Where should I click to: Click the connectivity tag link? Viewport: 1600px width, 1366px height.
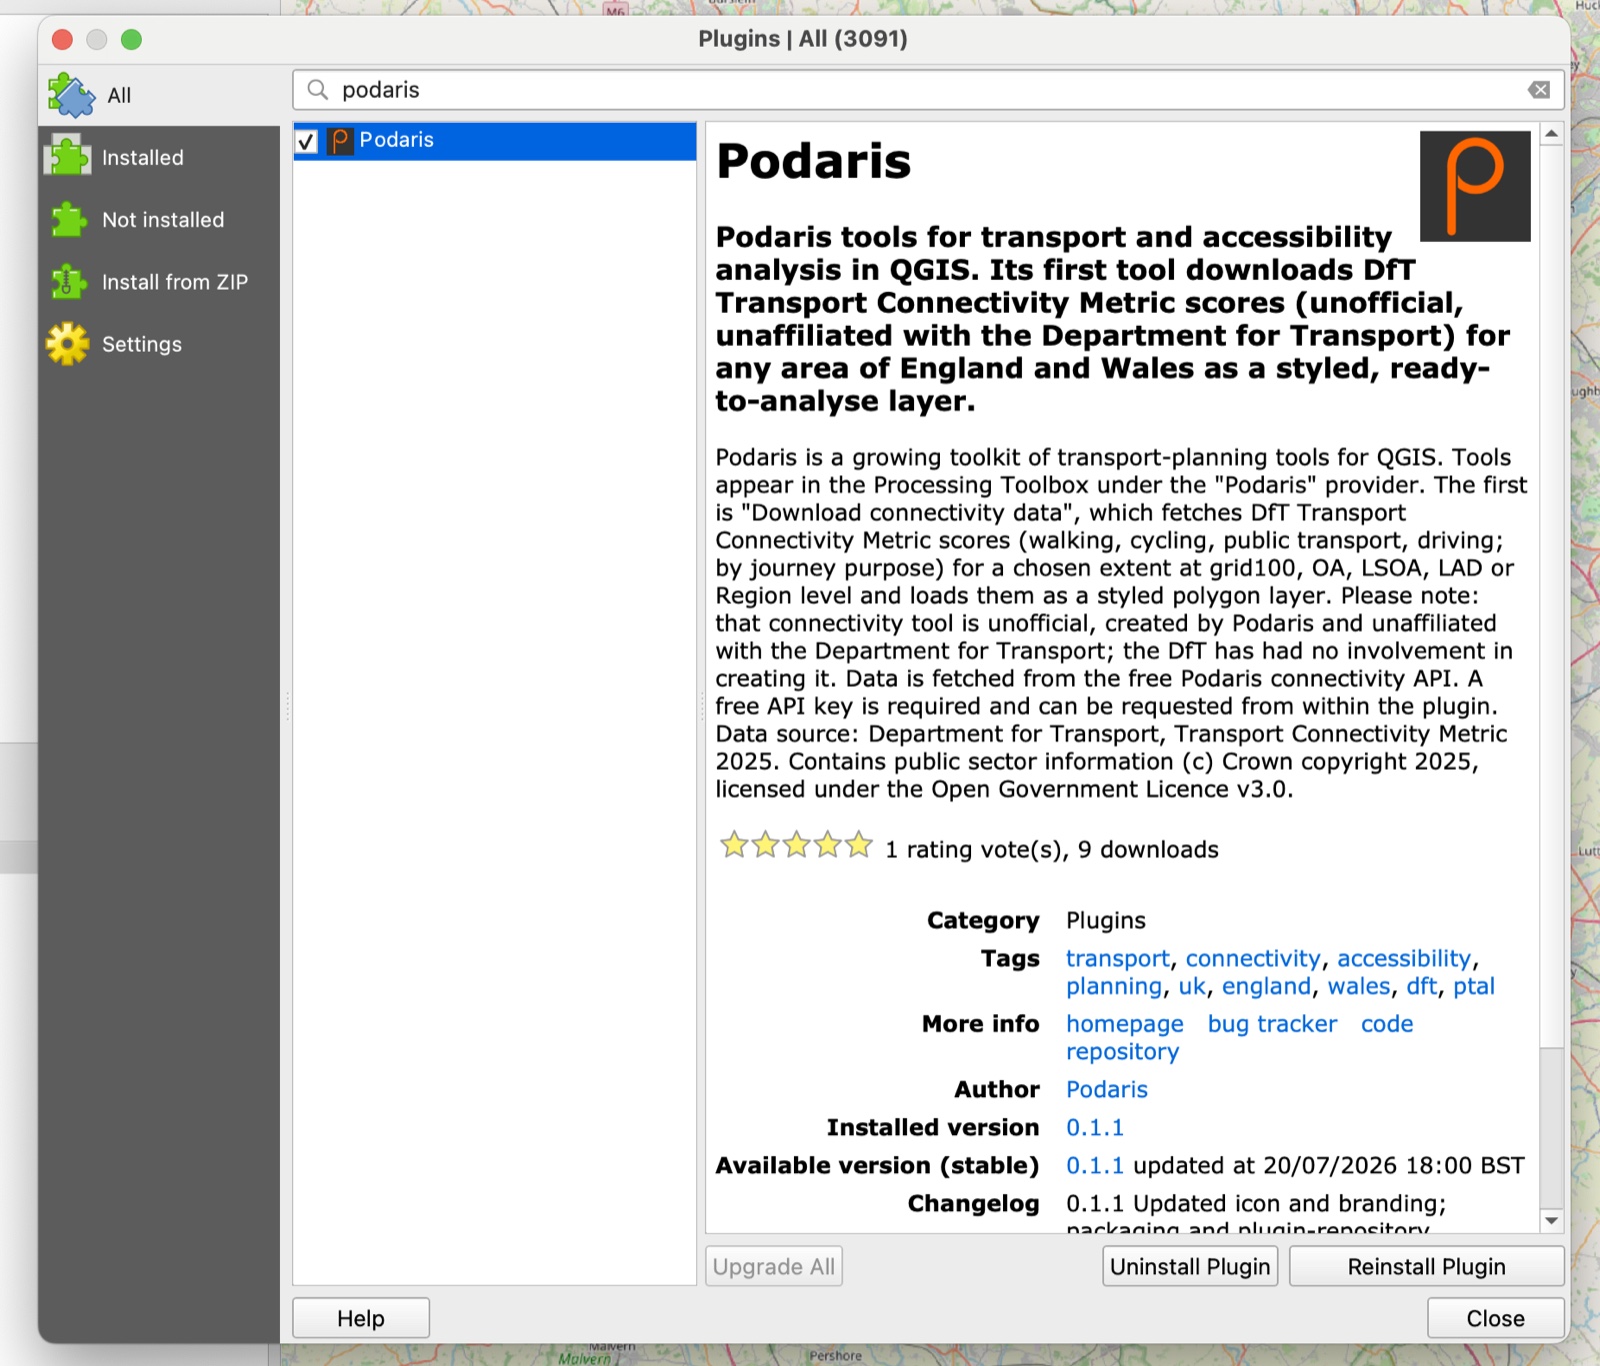pos(1253,958)
